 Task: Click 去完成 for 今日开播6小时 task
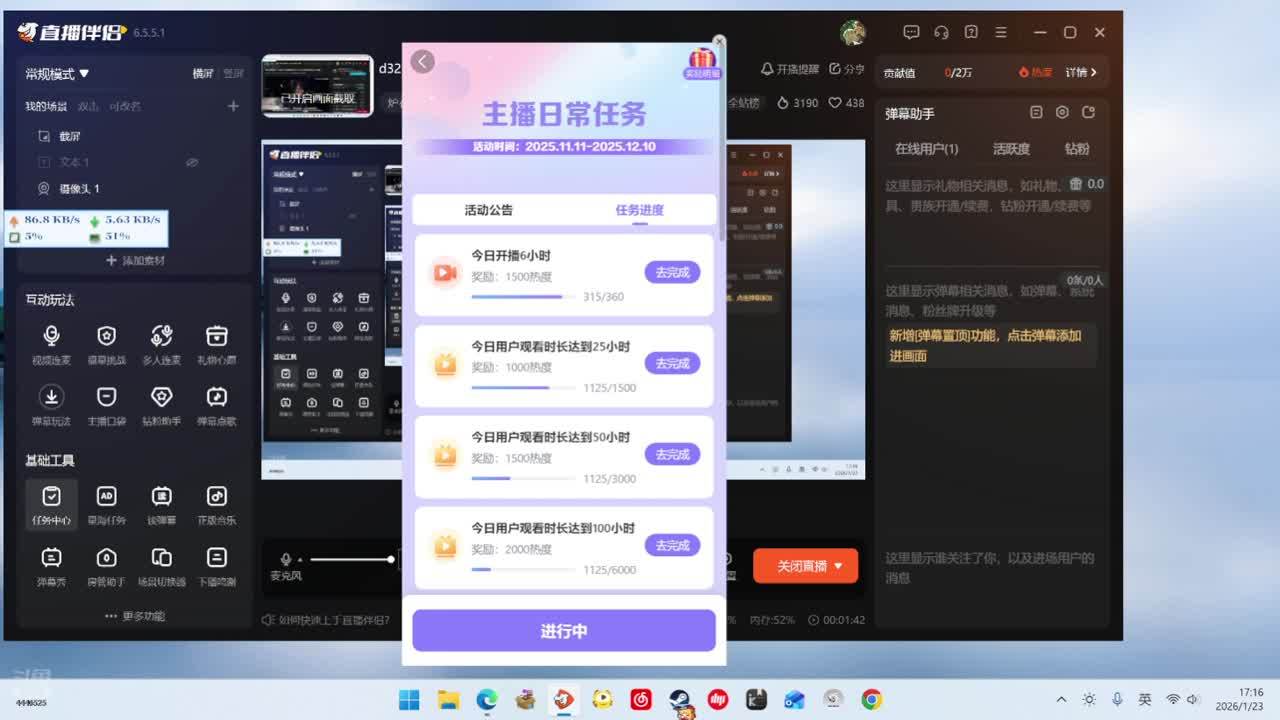click(672, 272)
